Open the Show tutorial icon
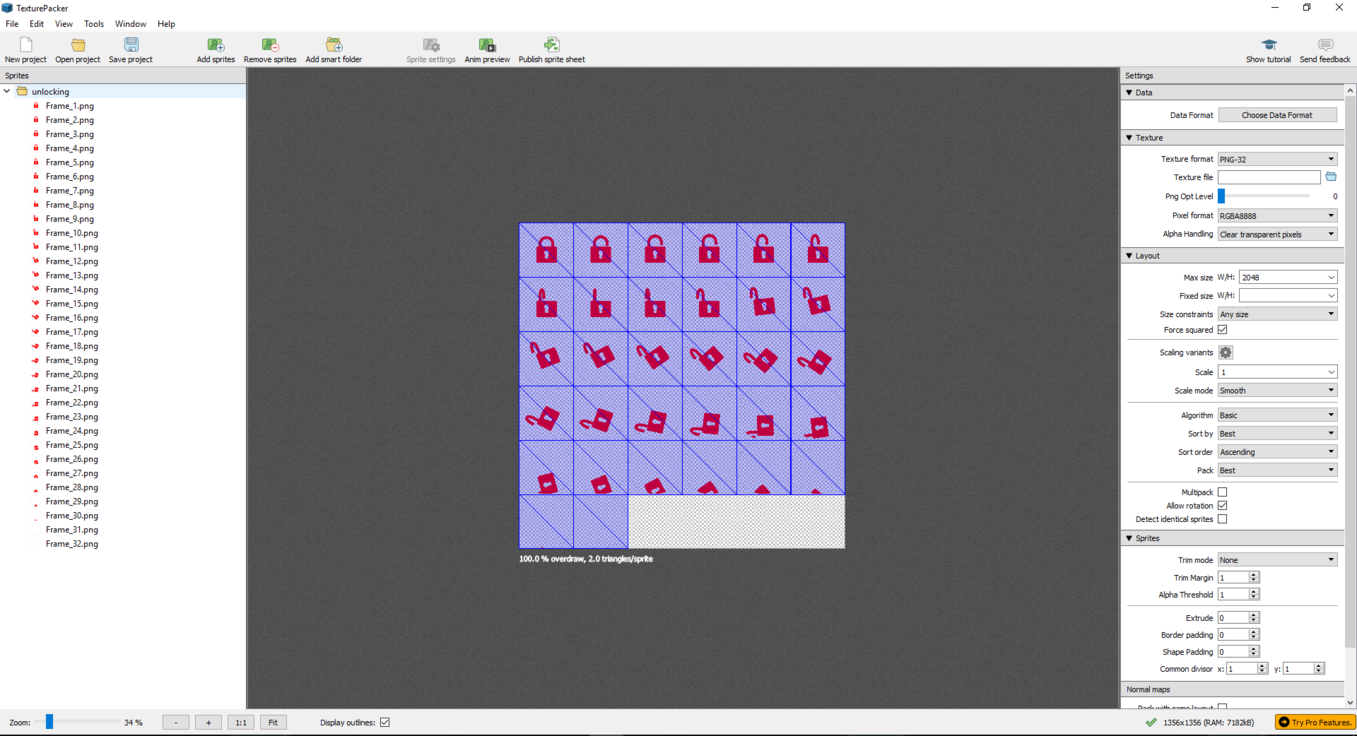 1269,45
